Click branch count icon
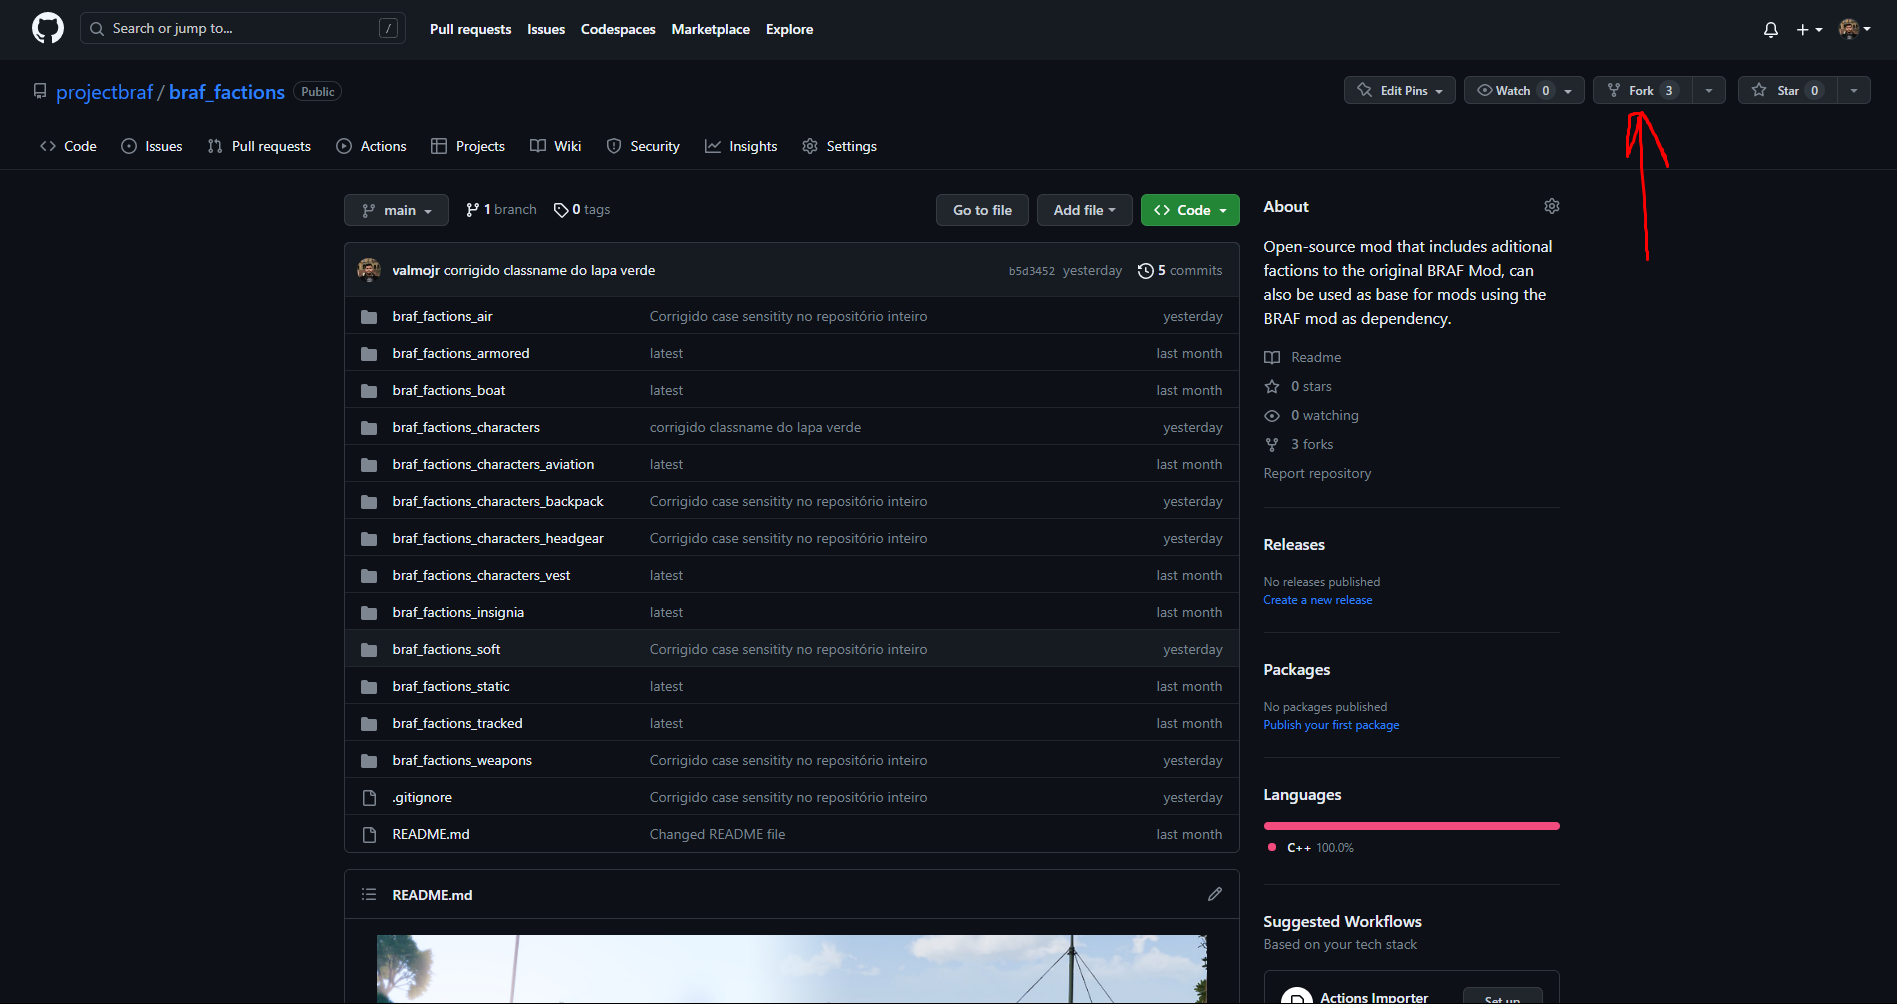 coord(472,210)
